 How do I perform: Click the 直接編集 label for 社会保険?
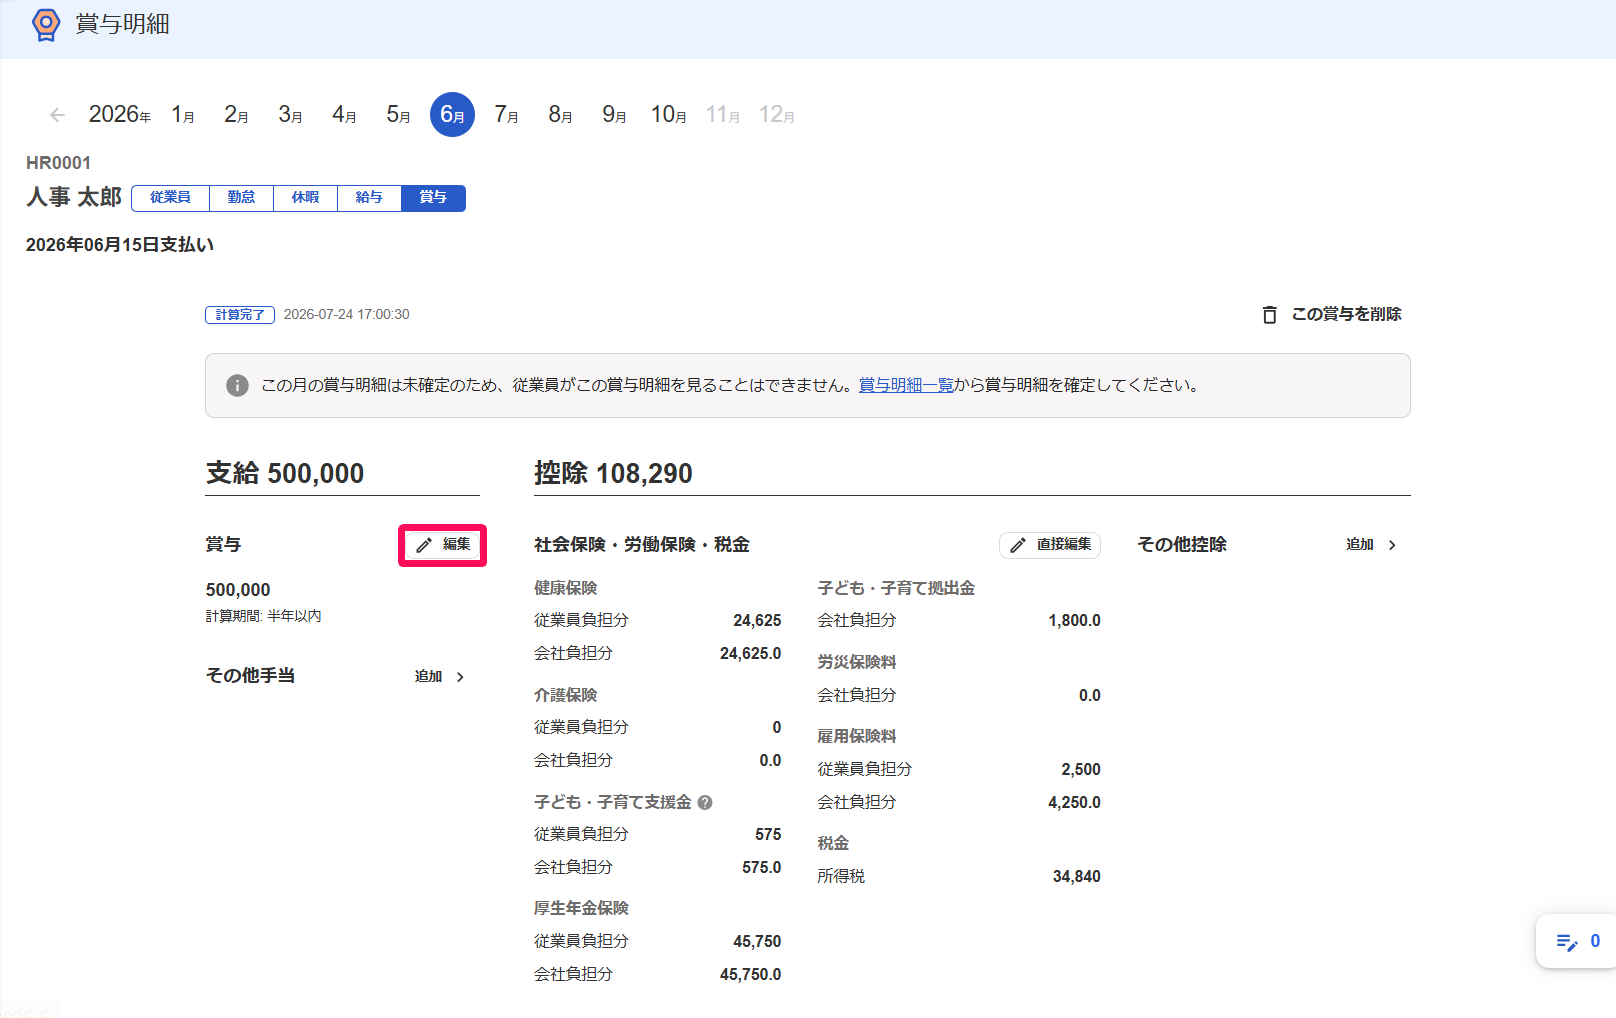pos(1064,545)
